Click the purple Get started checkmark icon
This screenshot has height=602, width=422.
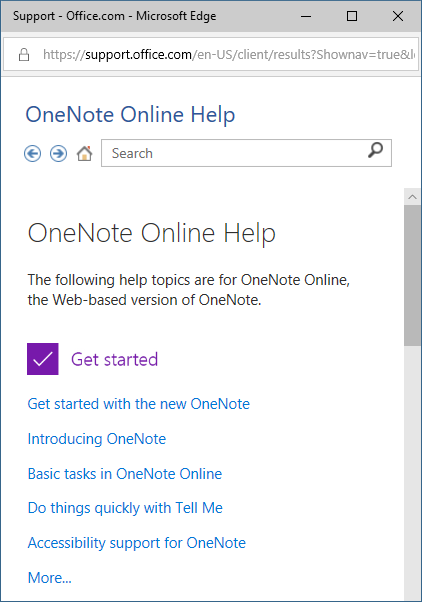point(43,359)
